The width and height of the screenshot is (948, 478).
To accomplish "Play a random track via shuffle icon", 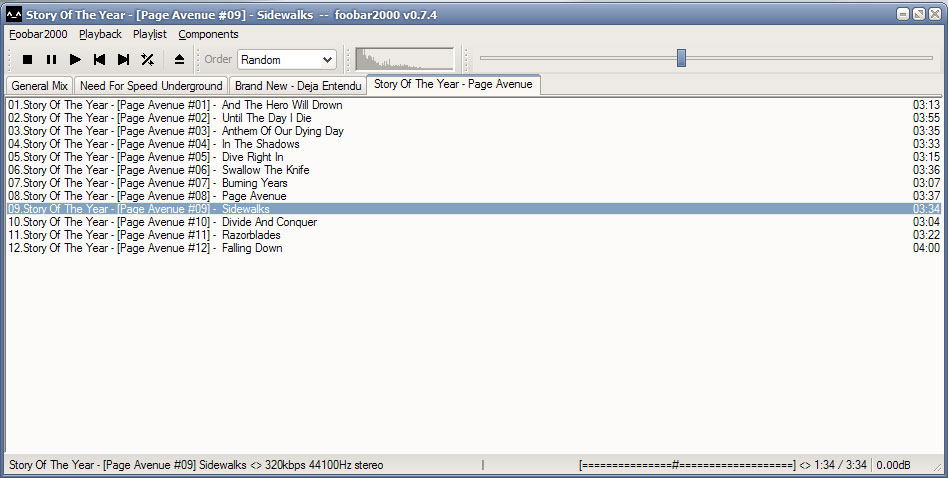I will 148,59.
